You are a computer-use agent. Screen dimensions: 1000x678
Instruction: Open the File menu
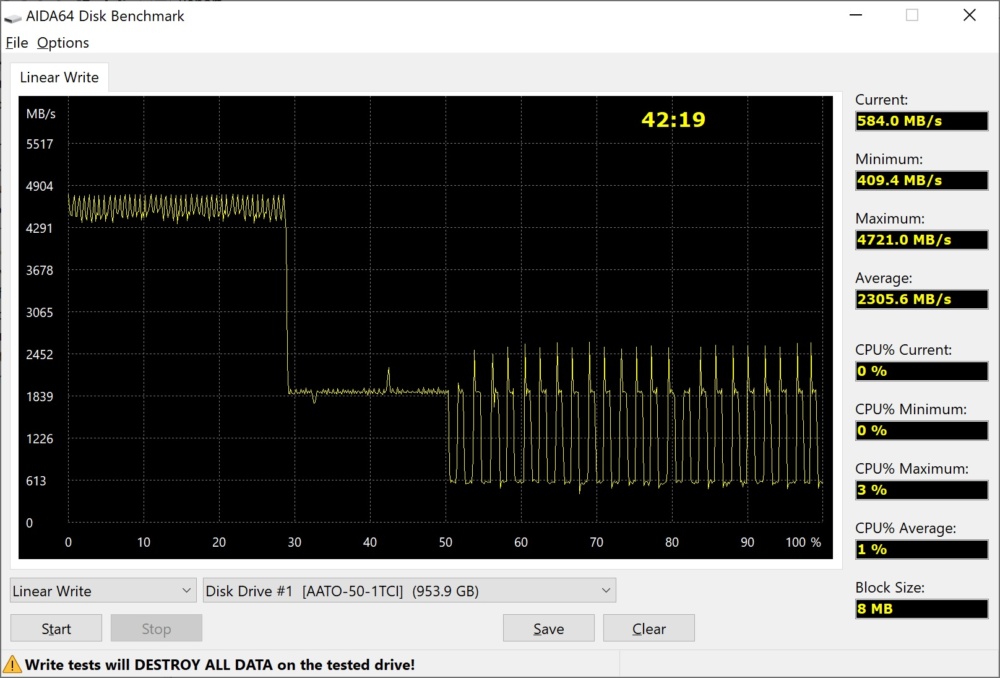click(17, 43)
